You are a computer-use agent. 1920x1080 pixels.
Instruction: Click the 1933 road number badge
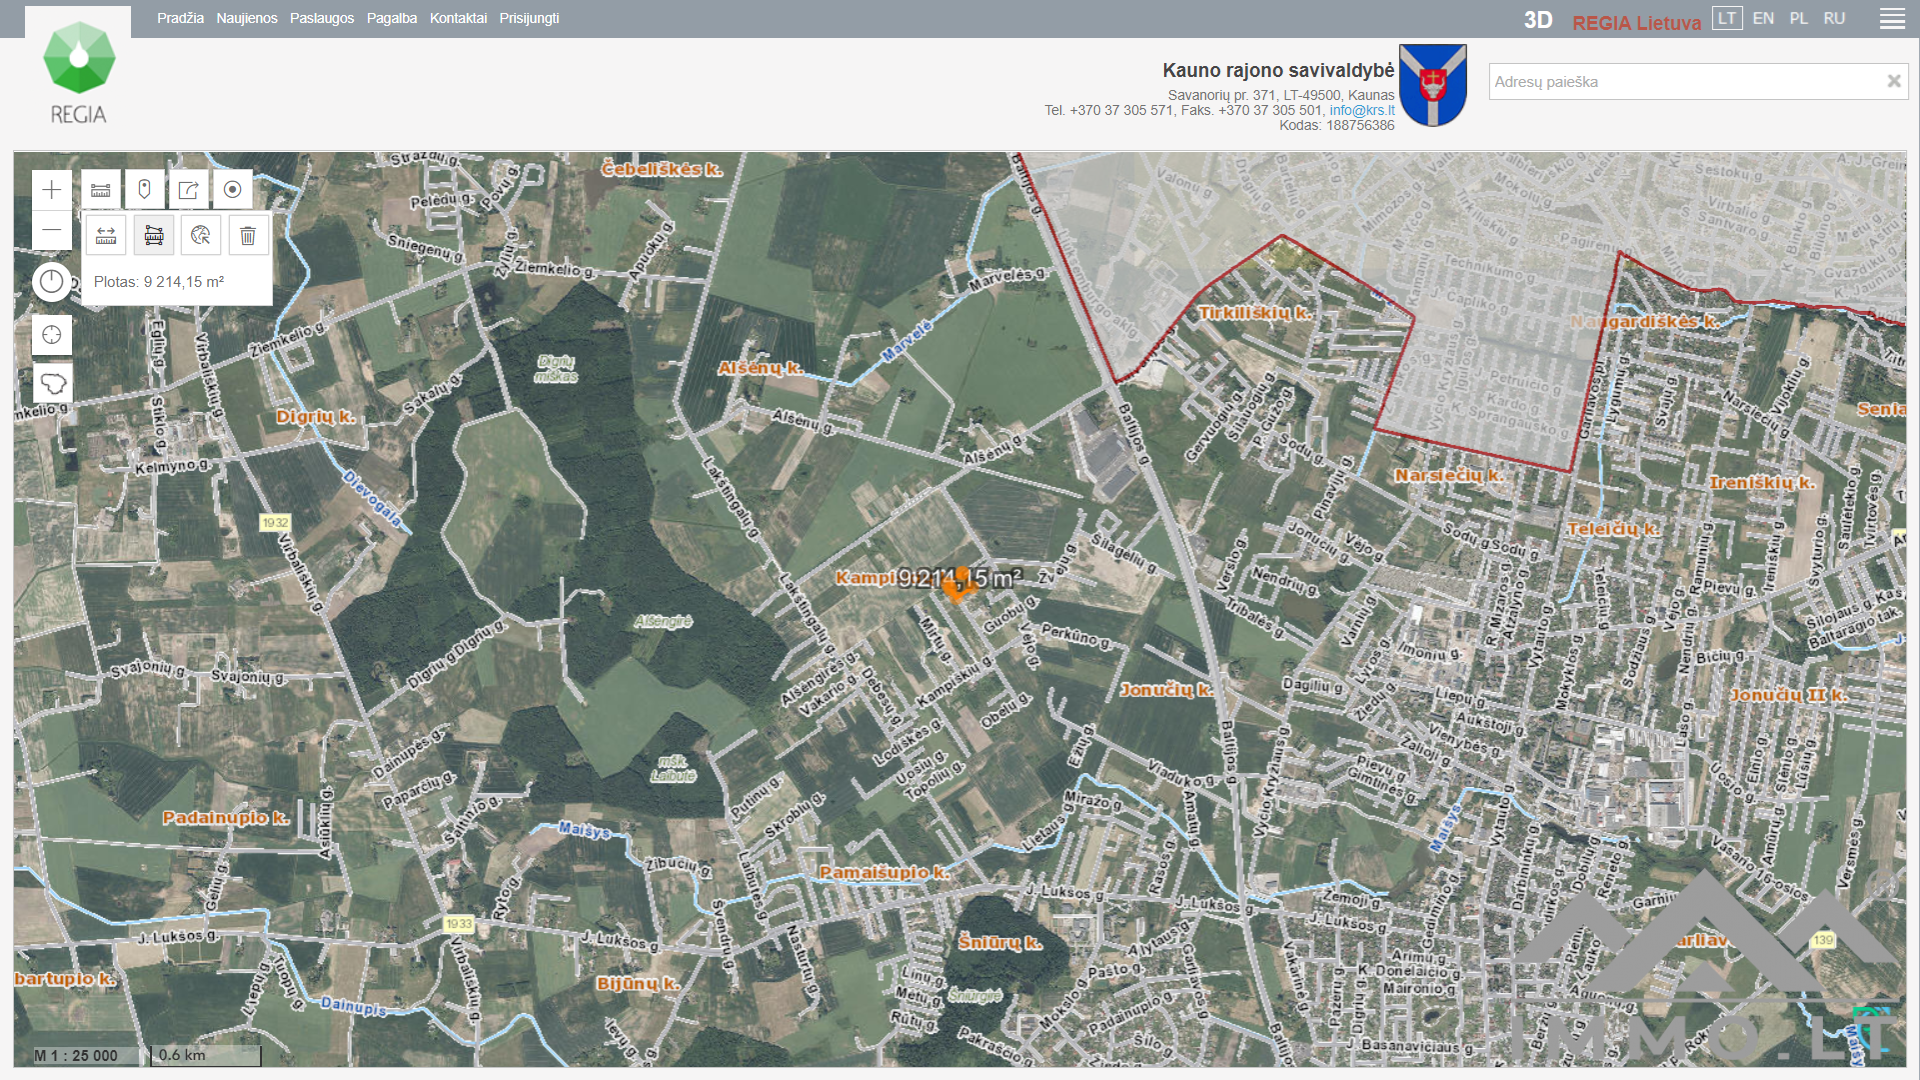459,924
